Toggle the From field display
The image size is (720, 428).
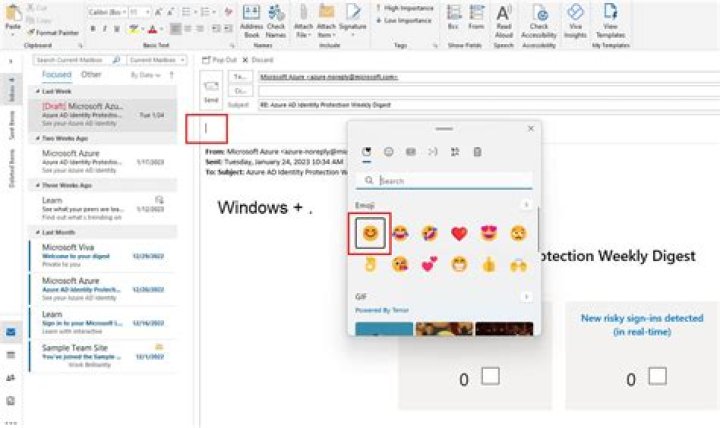476,17
